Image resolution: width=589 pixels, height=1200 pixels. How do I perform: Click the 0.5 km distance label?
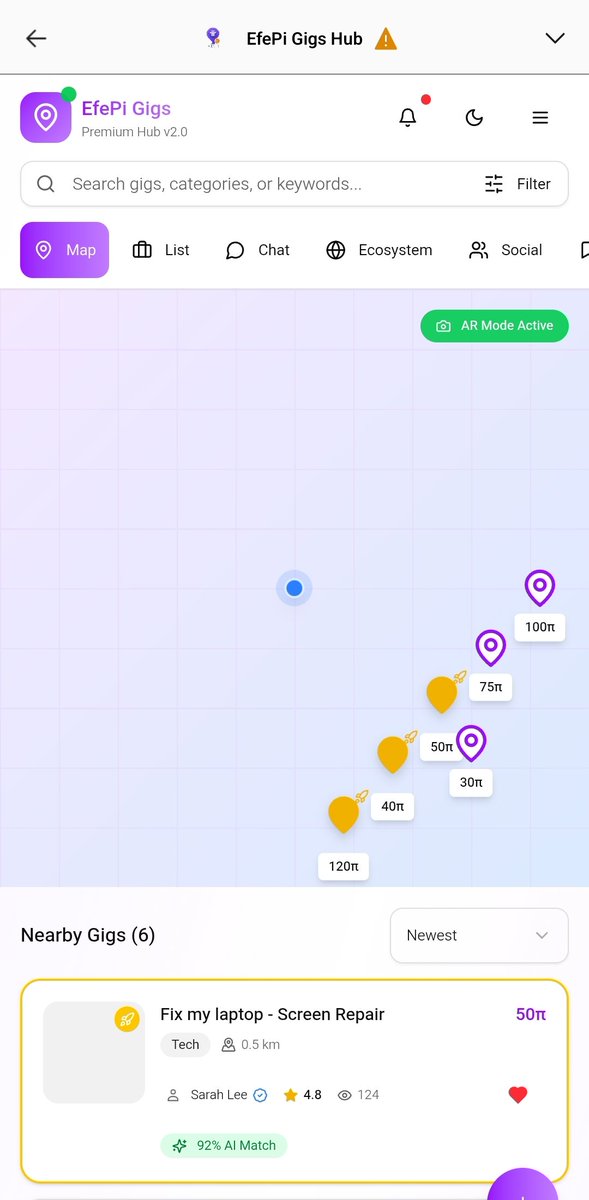click(250, 1045)
